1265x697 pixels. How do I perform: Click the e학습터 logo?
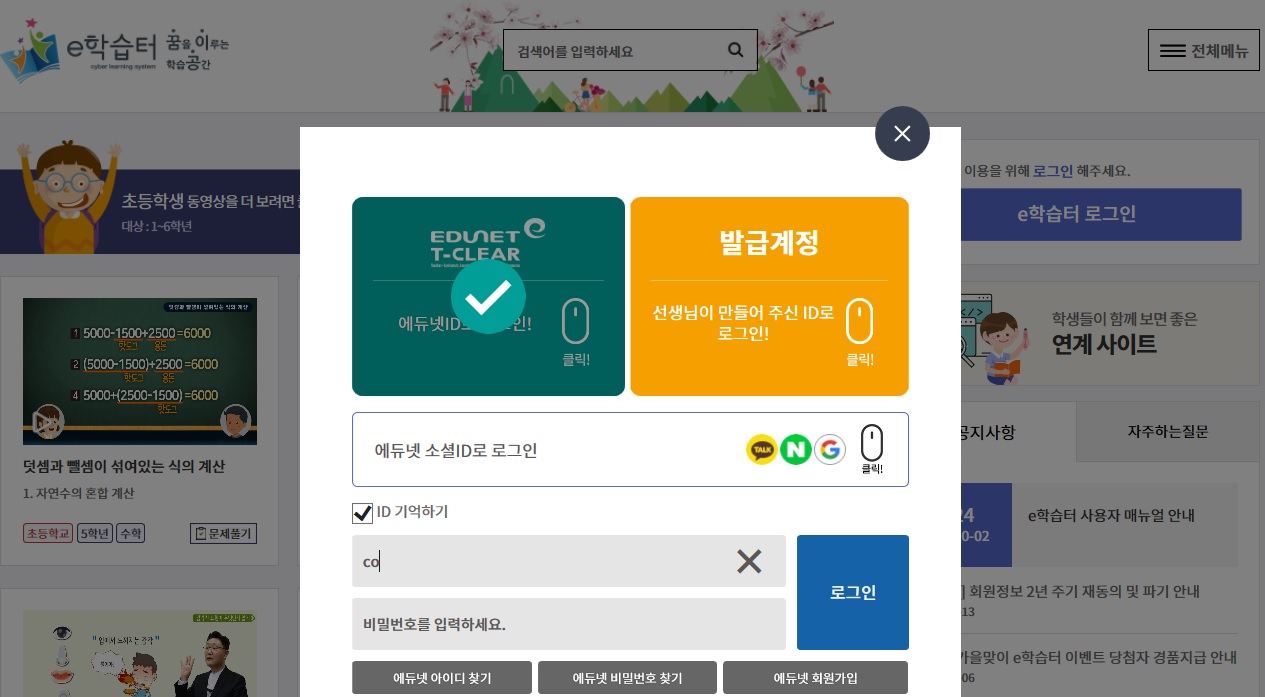pyautogui.click(x=115, y=50)
